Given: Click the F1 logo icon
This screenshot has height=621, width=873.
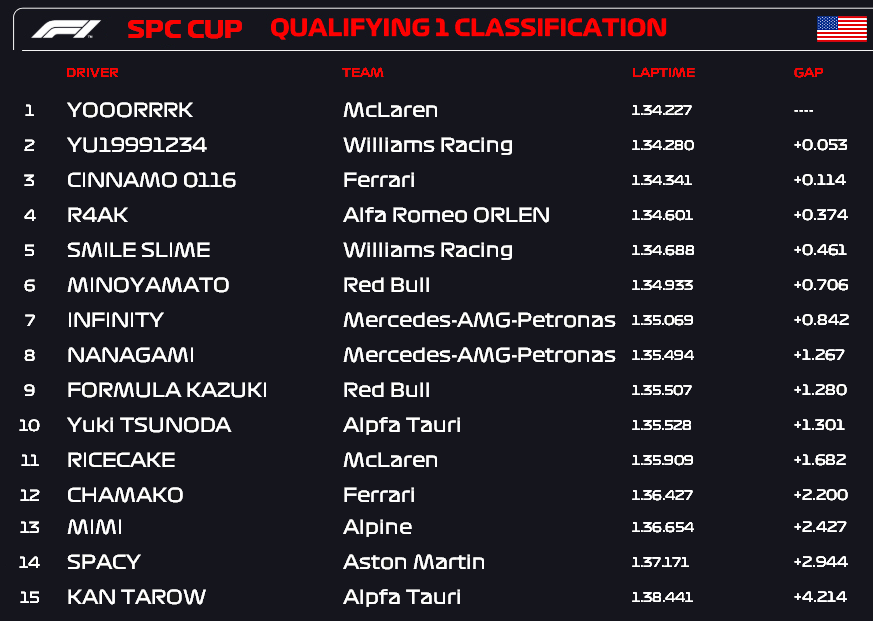Looking at the screenshot, I should pos(66,29).
